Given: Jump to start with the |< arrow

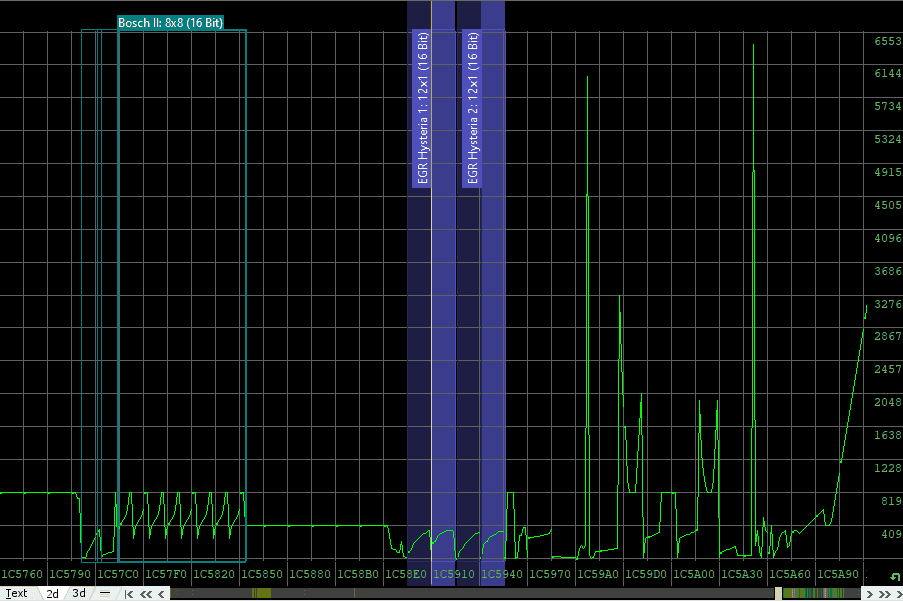Looking at the screenshot, I should 129,594.
